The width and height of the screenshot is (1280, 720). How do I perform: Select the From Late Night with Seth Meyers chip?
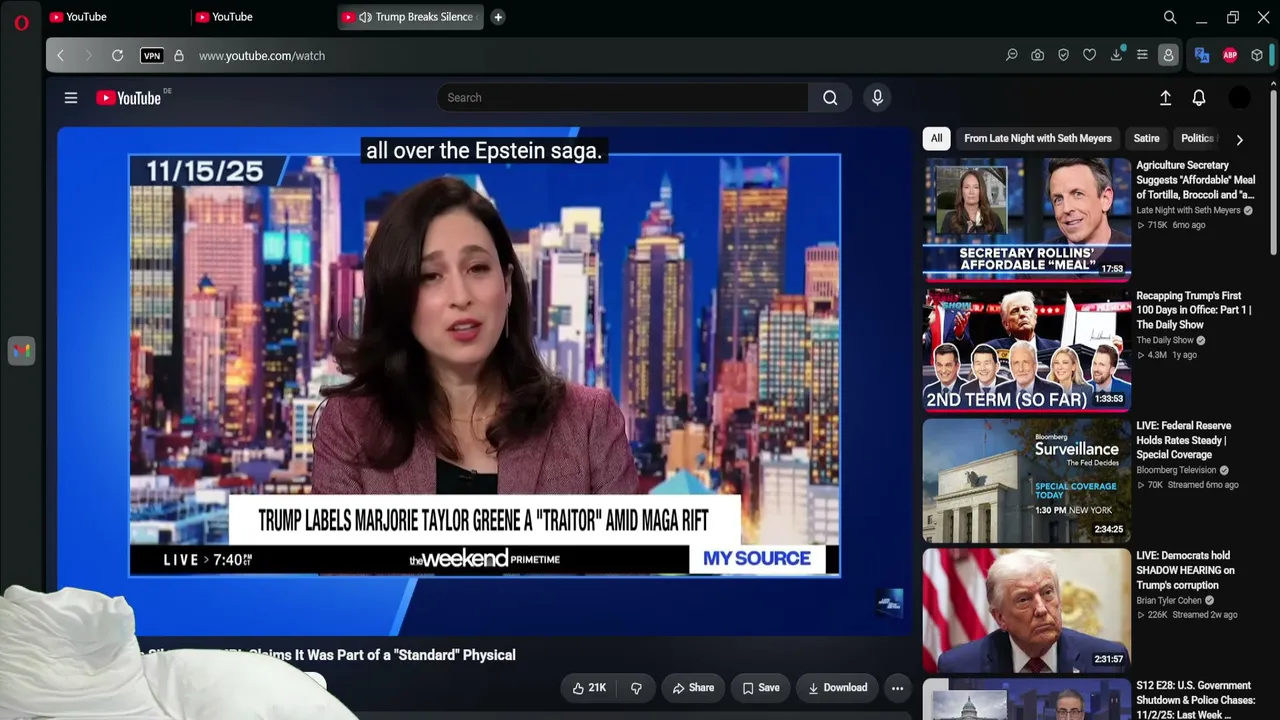pos(1038,139)
